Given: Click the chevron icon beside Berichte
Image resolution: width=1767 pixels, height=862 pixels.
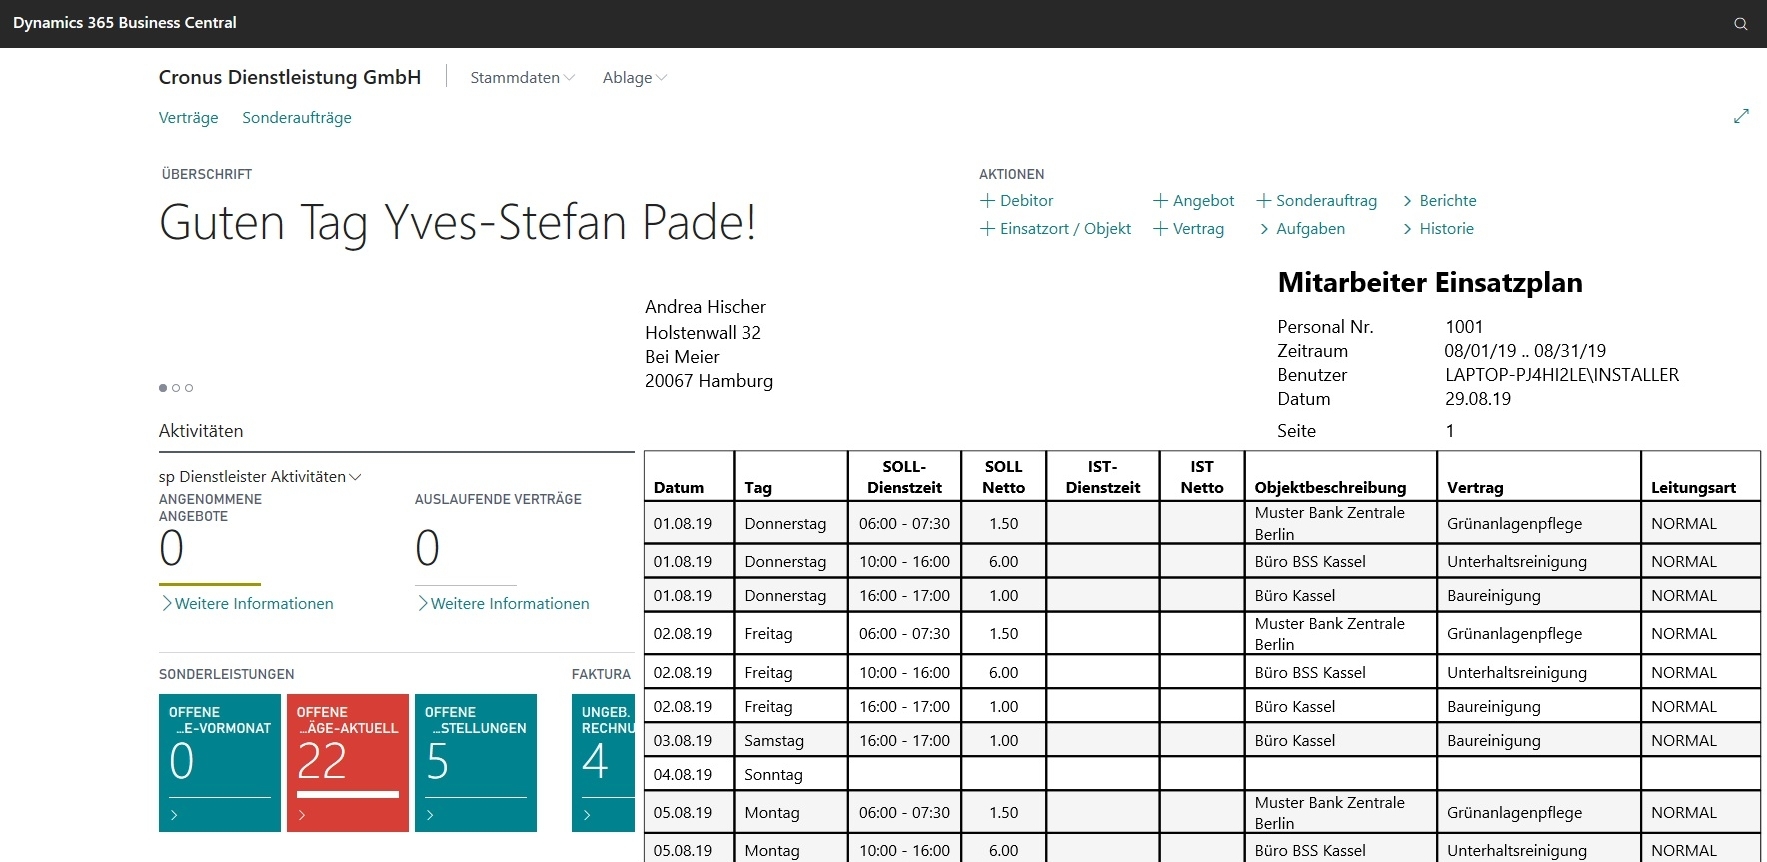Looking at the screenshot, I should coord(1408,201).
